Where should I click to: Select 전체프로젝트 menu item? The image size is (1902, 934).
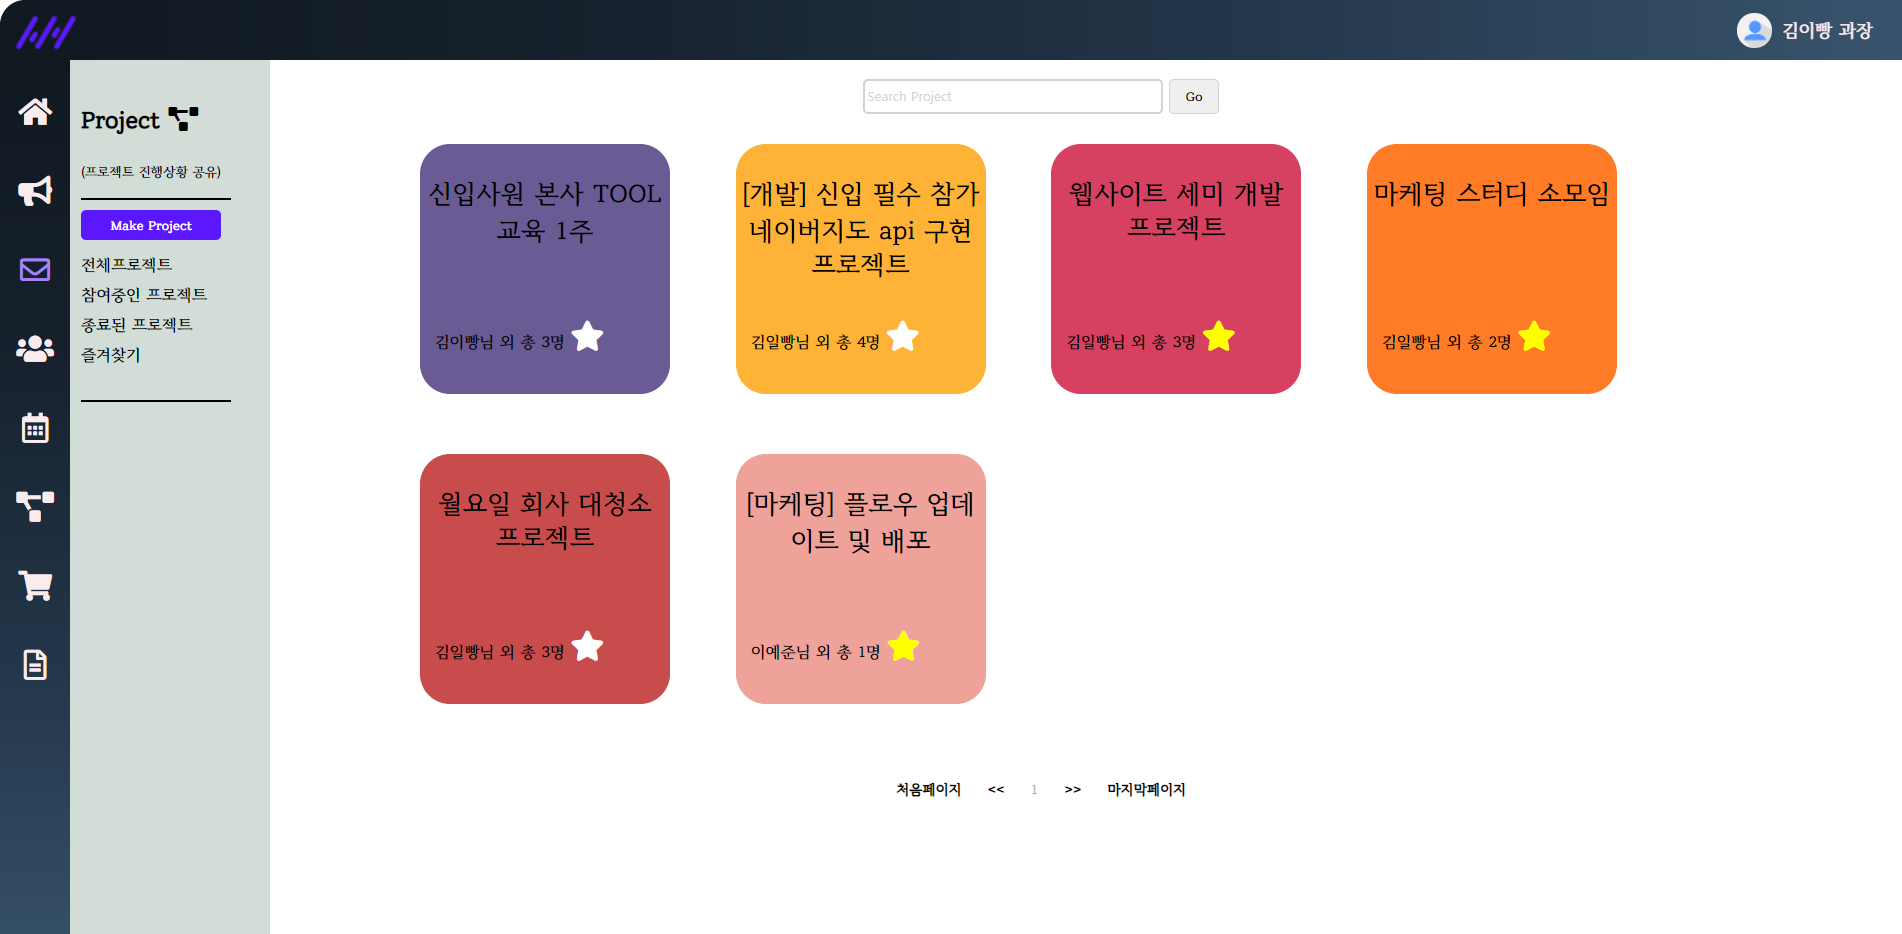[x=126, y=264]
